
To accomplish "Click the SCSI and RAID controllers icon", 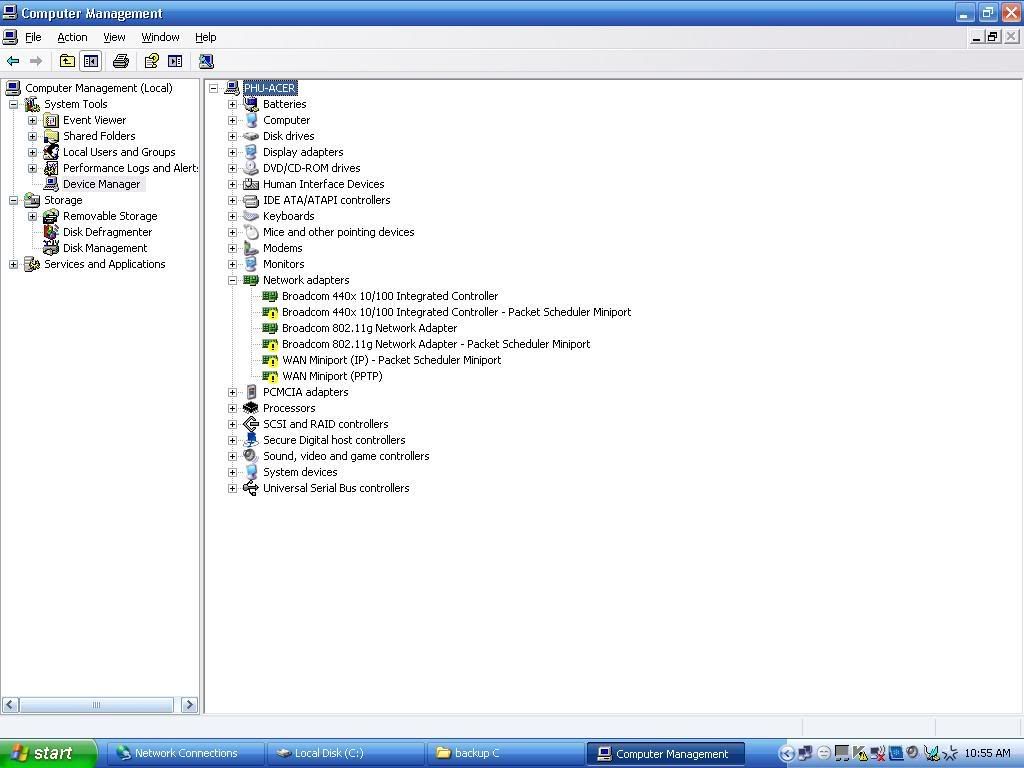I will pyautogui.click(x=251, y=424).
